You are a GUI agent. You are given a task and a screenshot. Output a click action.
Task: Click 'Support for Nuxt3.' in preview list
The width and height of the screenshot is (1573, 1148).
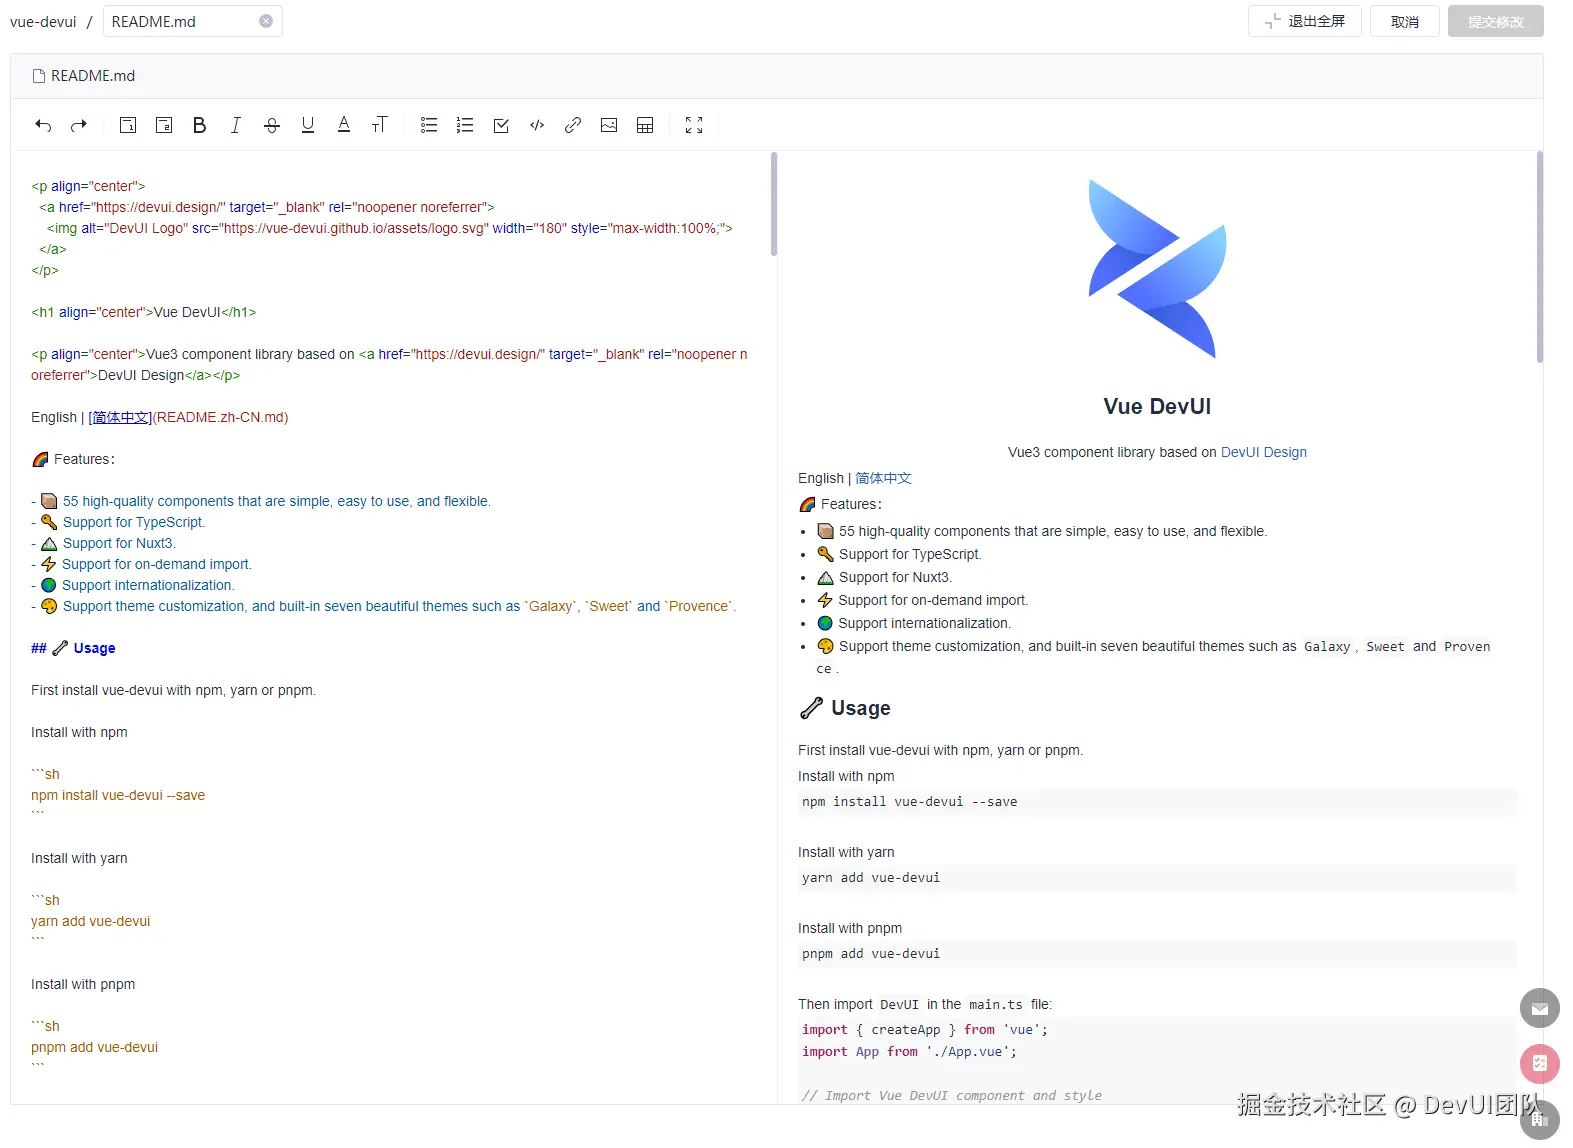click(x=895, y=577)
